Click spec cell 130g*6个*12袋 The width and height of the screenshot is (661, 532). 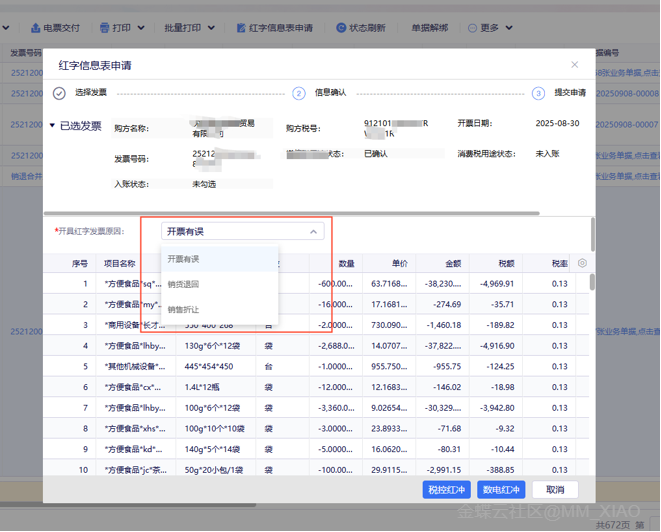212,346
